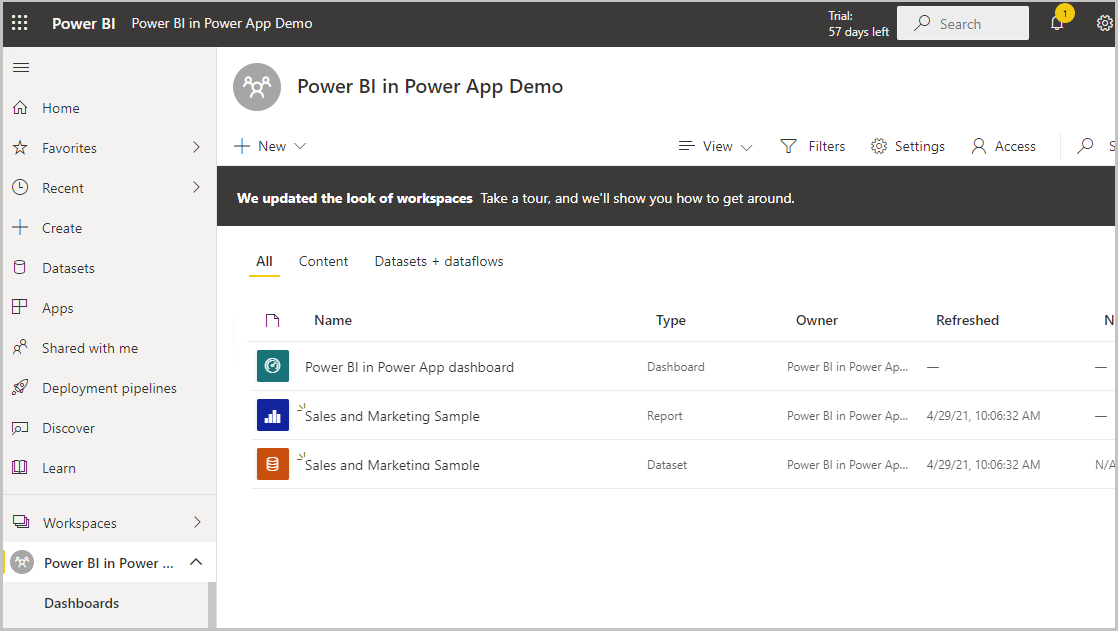Open Deployment pipelines from sidebar
Viewport: 1118px width, 631px height.
point(109,388)
